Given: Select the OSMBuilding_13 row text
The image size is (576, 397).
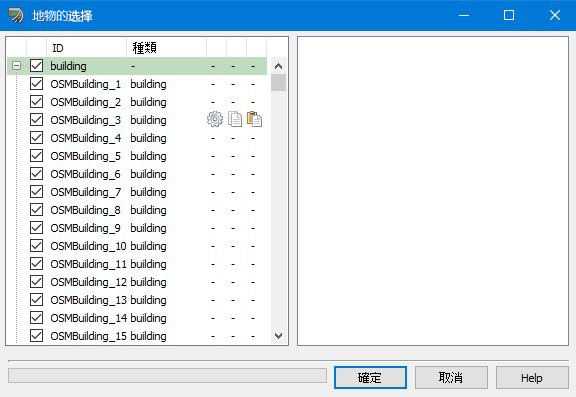Looking at the screenshot, I should click(x=89, y=300).
